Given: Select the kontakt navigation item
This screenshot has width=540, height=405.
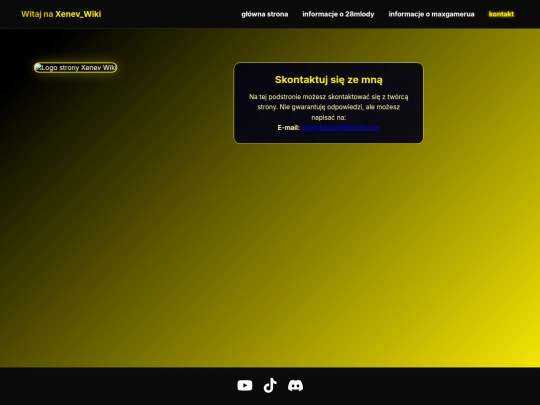Looking at the screenshot, I should pyautogui.click(x=501, y=14).
